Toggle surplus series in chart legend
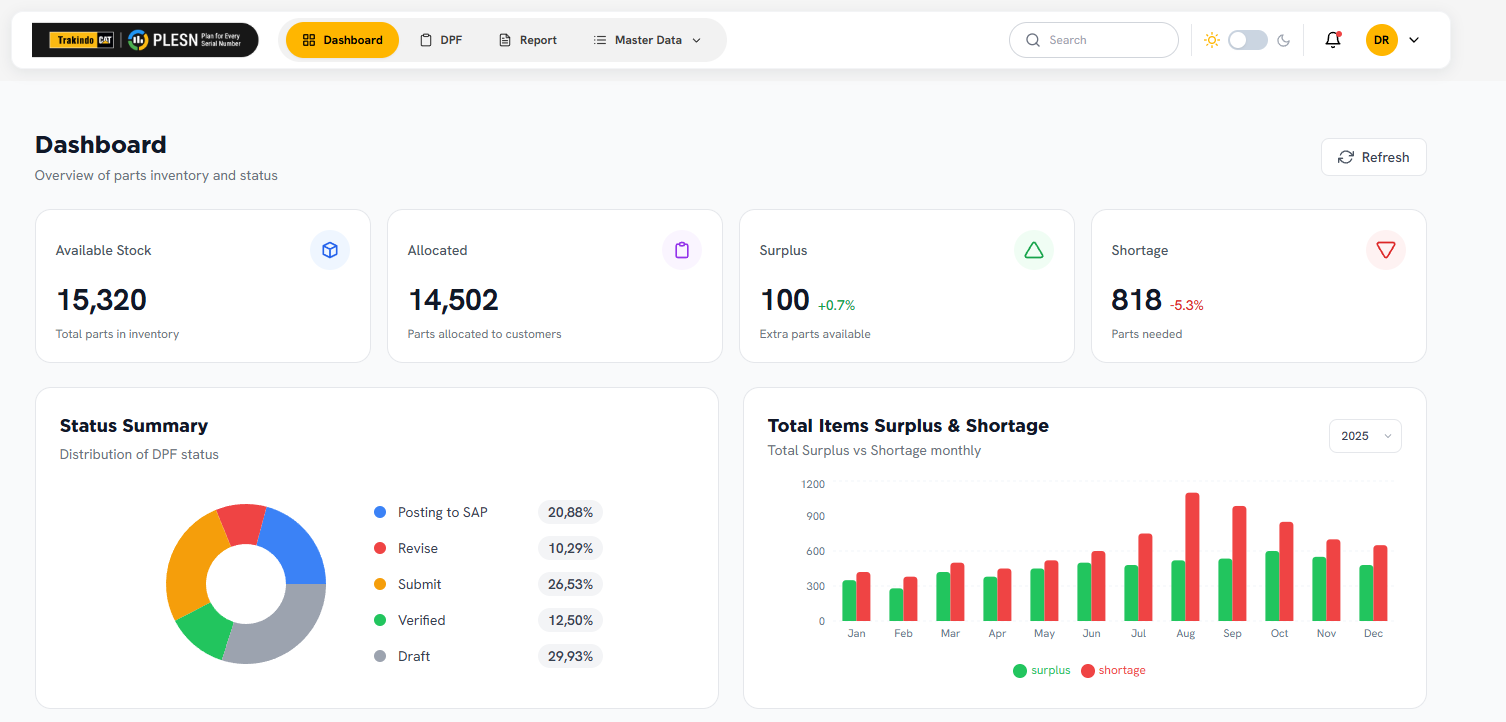This screenshot has width=1506, height=722. (1041, 670)
